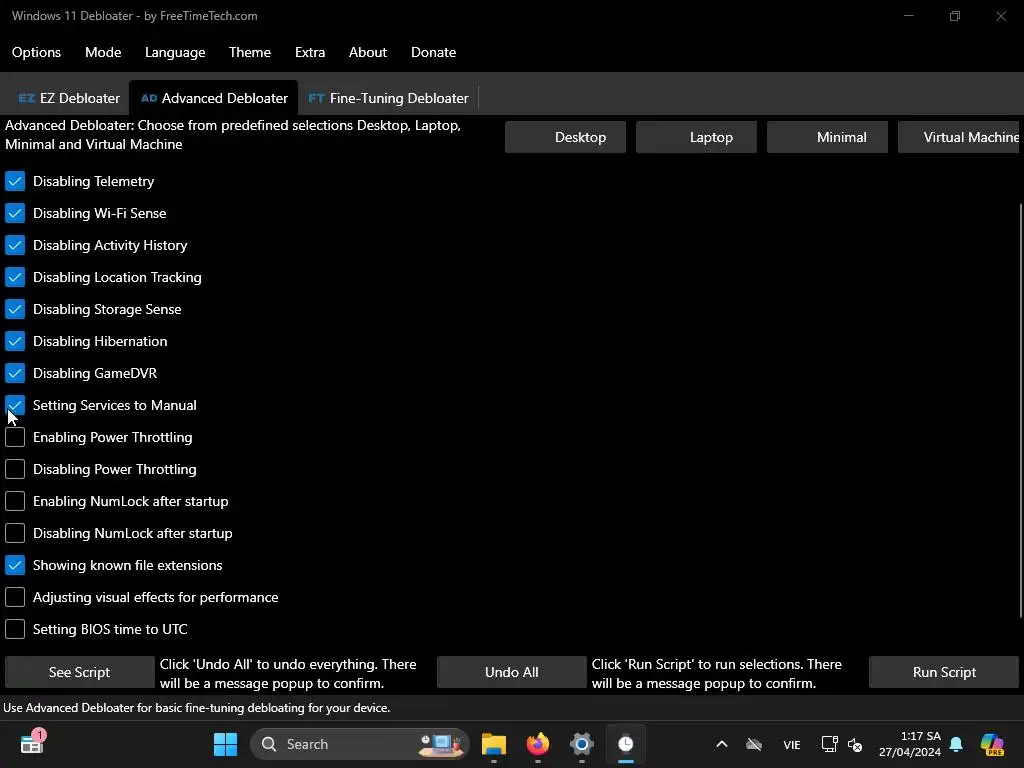Click the Run Script button
This screenshot has width=1024, height=768.
[x=944, y=672]
